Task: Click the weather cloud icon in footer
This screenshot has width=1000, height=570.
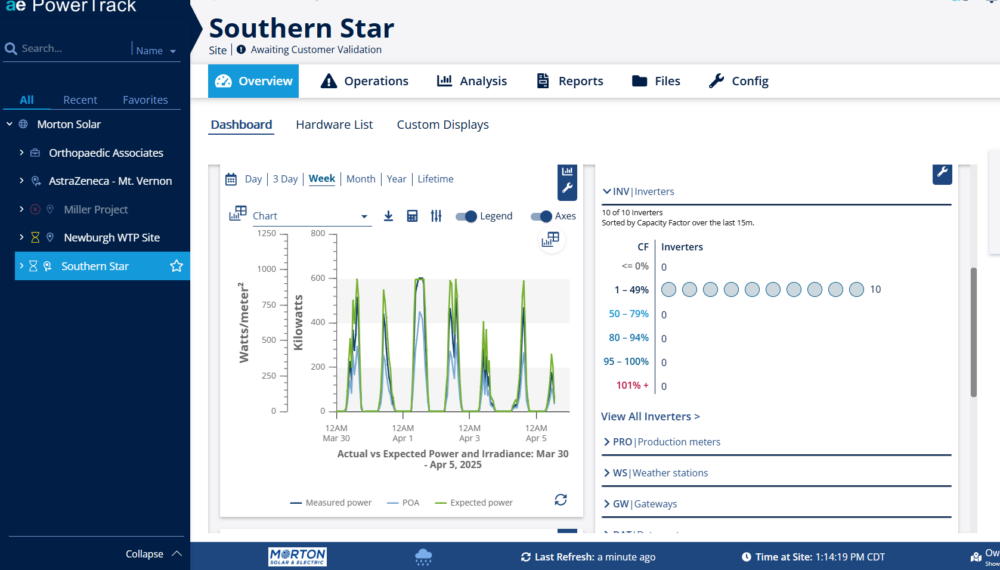Action: (x=423, y=557)
